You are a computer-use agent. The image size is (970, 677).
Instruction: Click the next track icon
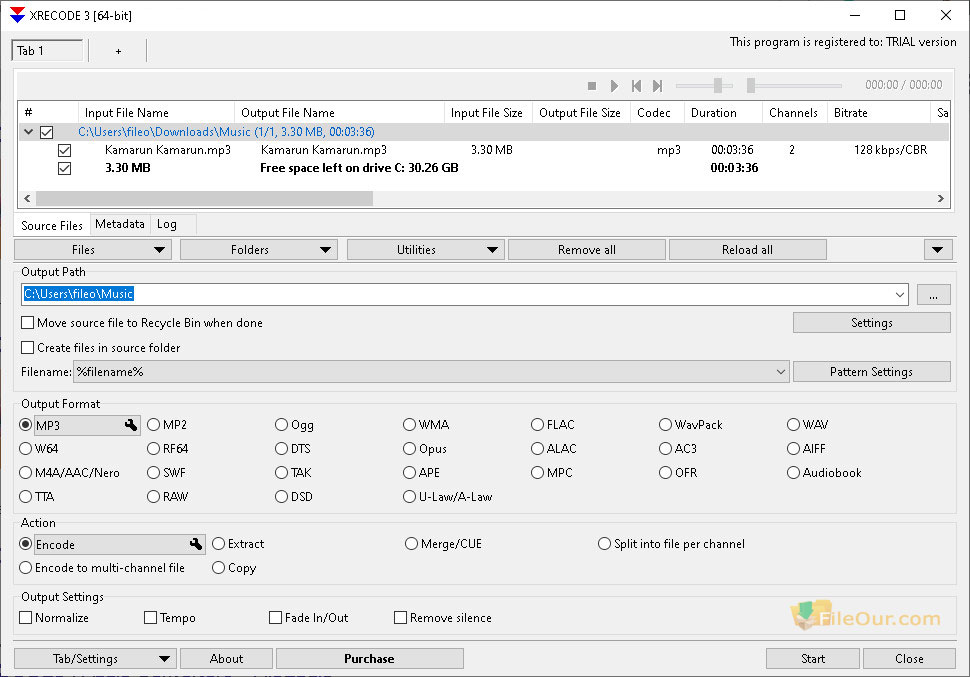tap(658, 86)
